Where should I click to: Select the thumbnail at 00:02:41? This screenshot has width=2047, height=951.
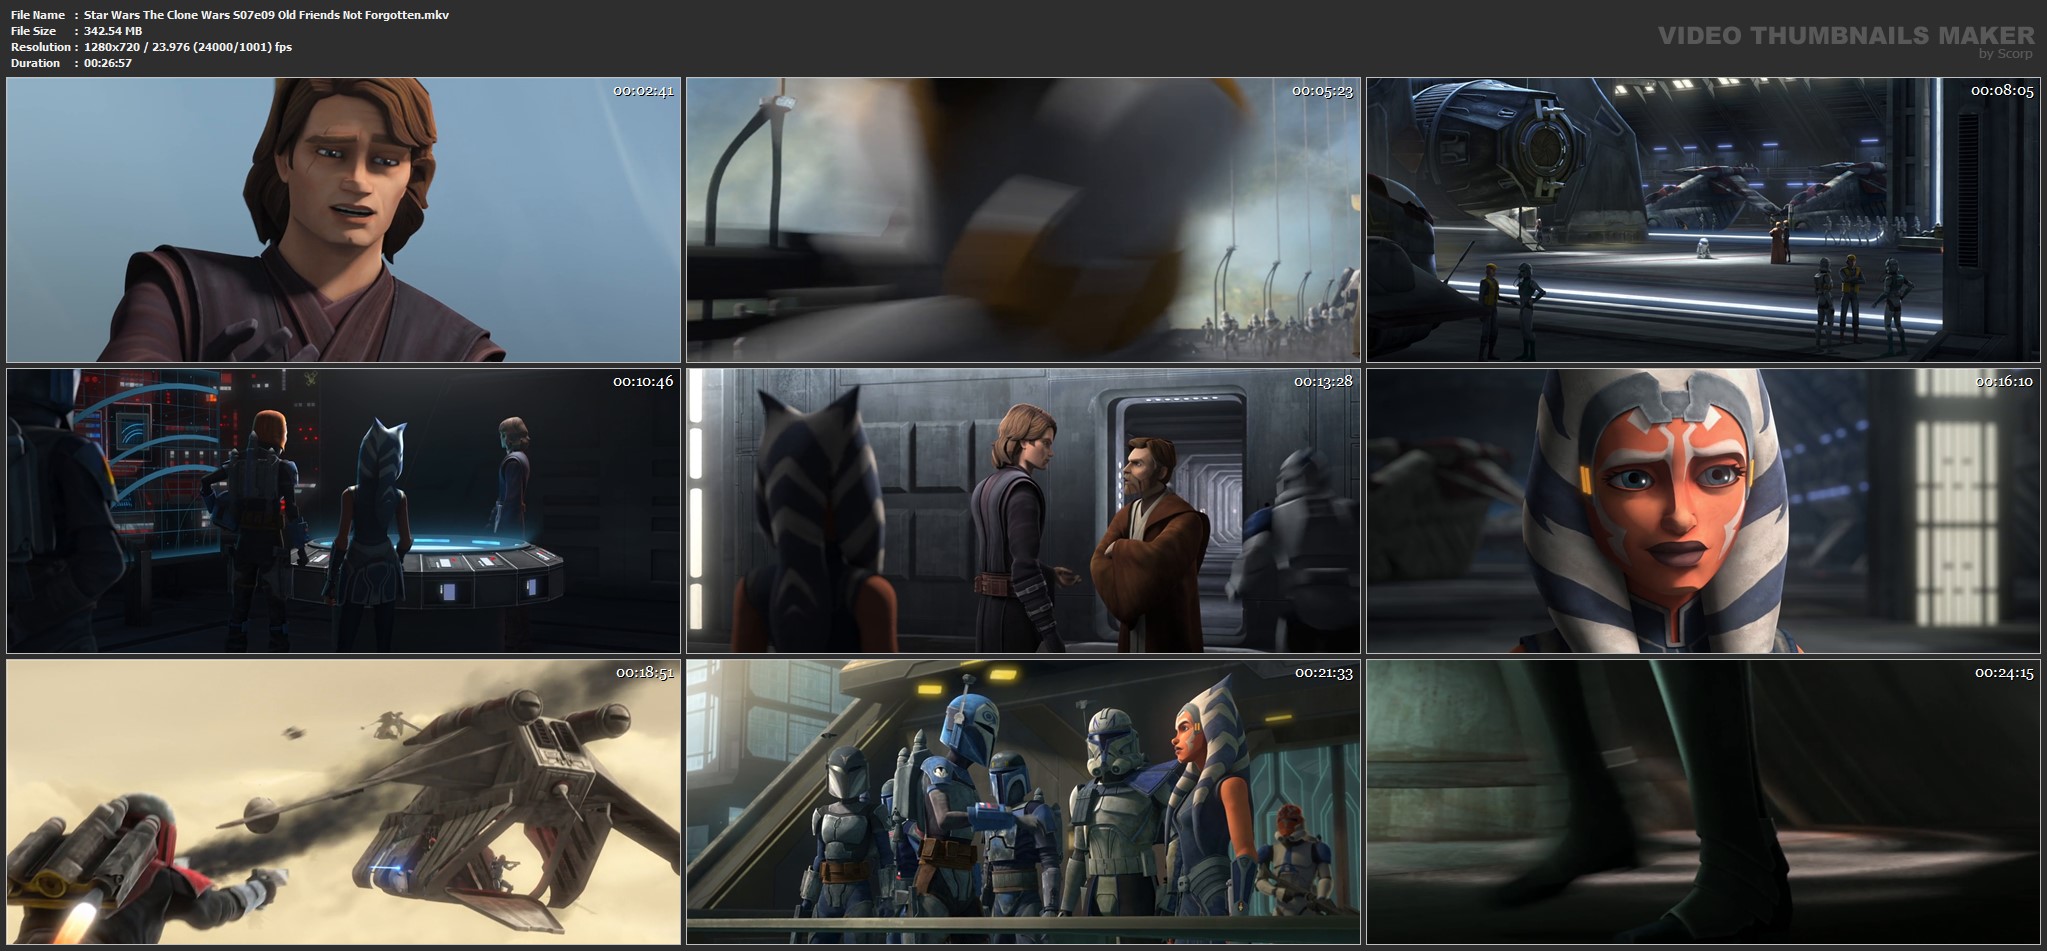343,220
